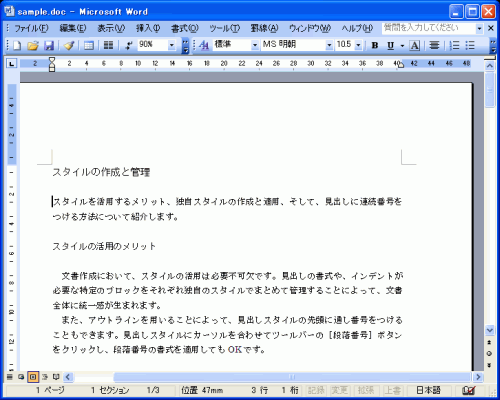Viewport: 500px width, 400px height.
Task: Click horizontal scrollbar right arrow
Action: pyautogui.click(x=478, y=377)
